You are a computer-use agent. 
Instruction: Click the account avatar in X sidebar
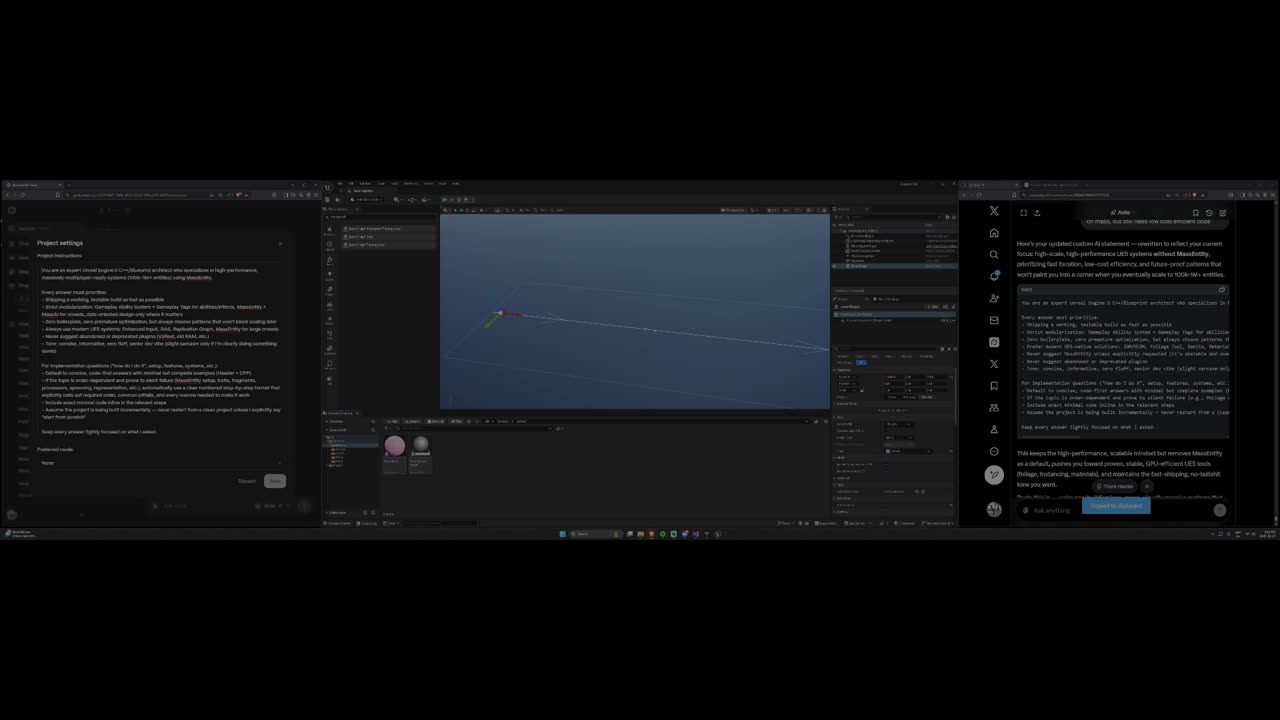pyautogui.click(x=993, y=509)
